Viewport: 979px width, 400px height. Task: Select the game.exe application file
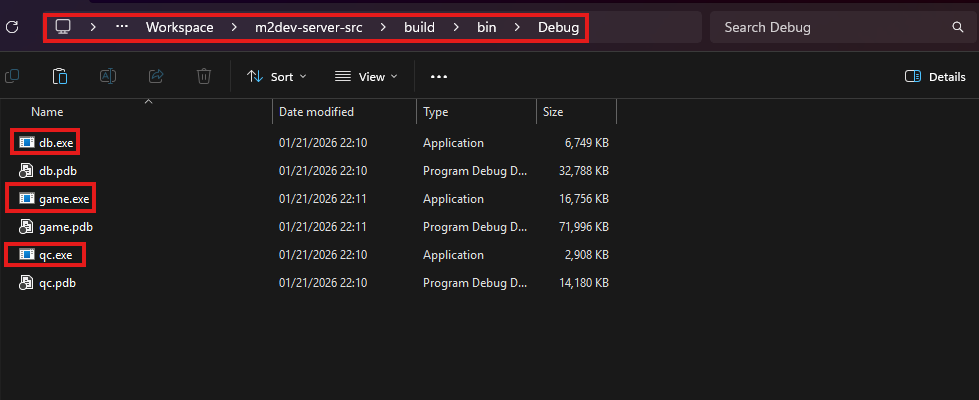pyautogui.click(x=63, y=199)
